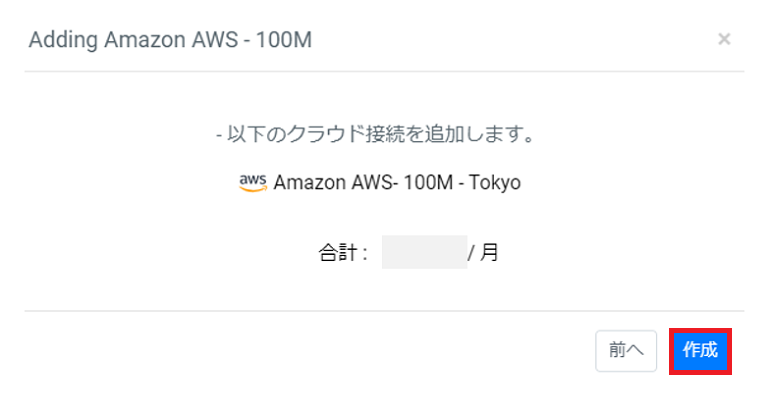Click the Amazon text beside AWS logo
Viewport: 768px width, 407px height.
[306, 183]
